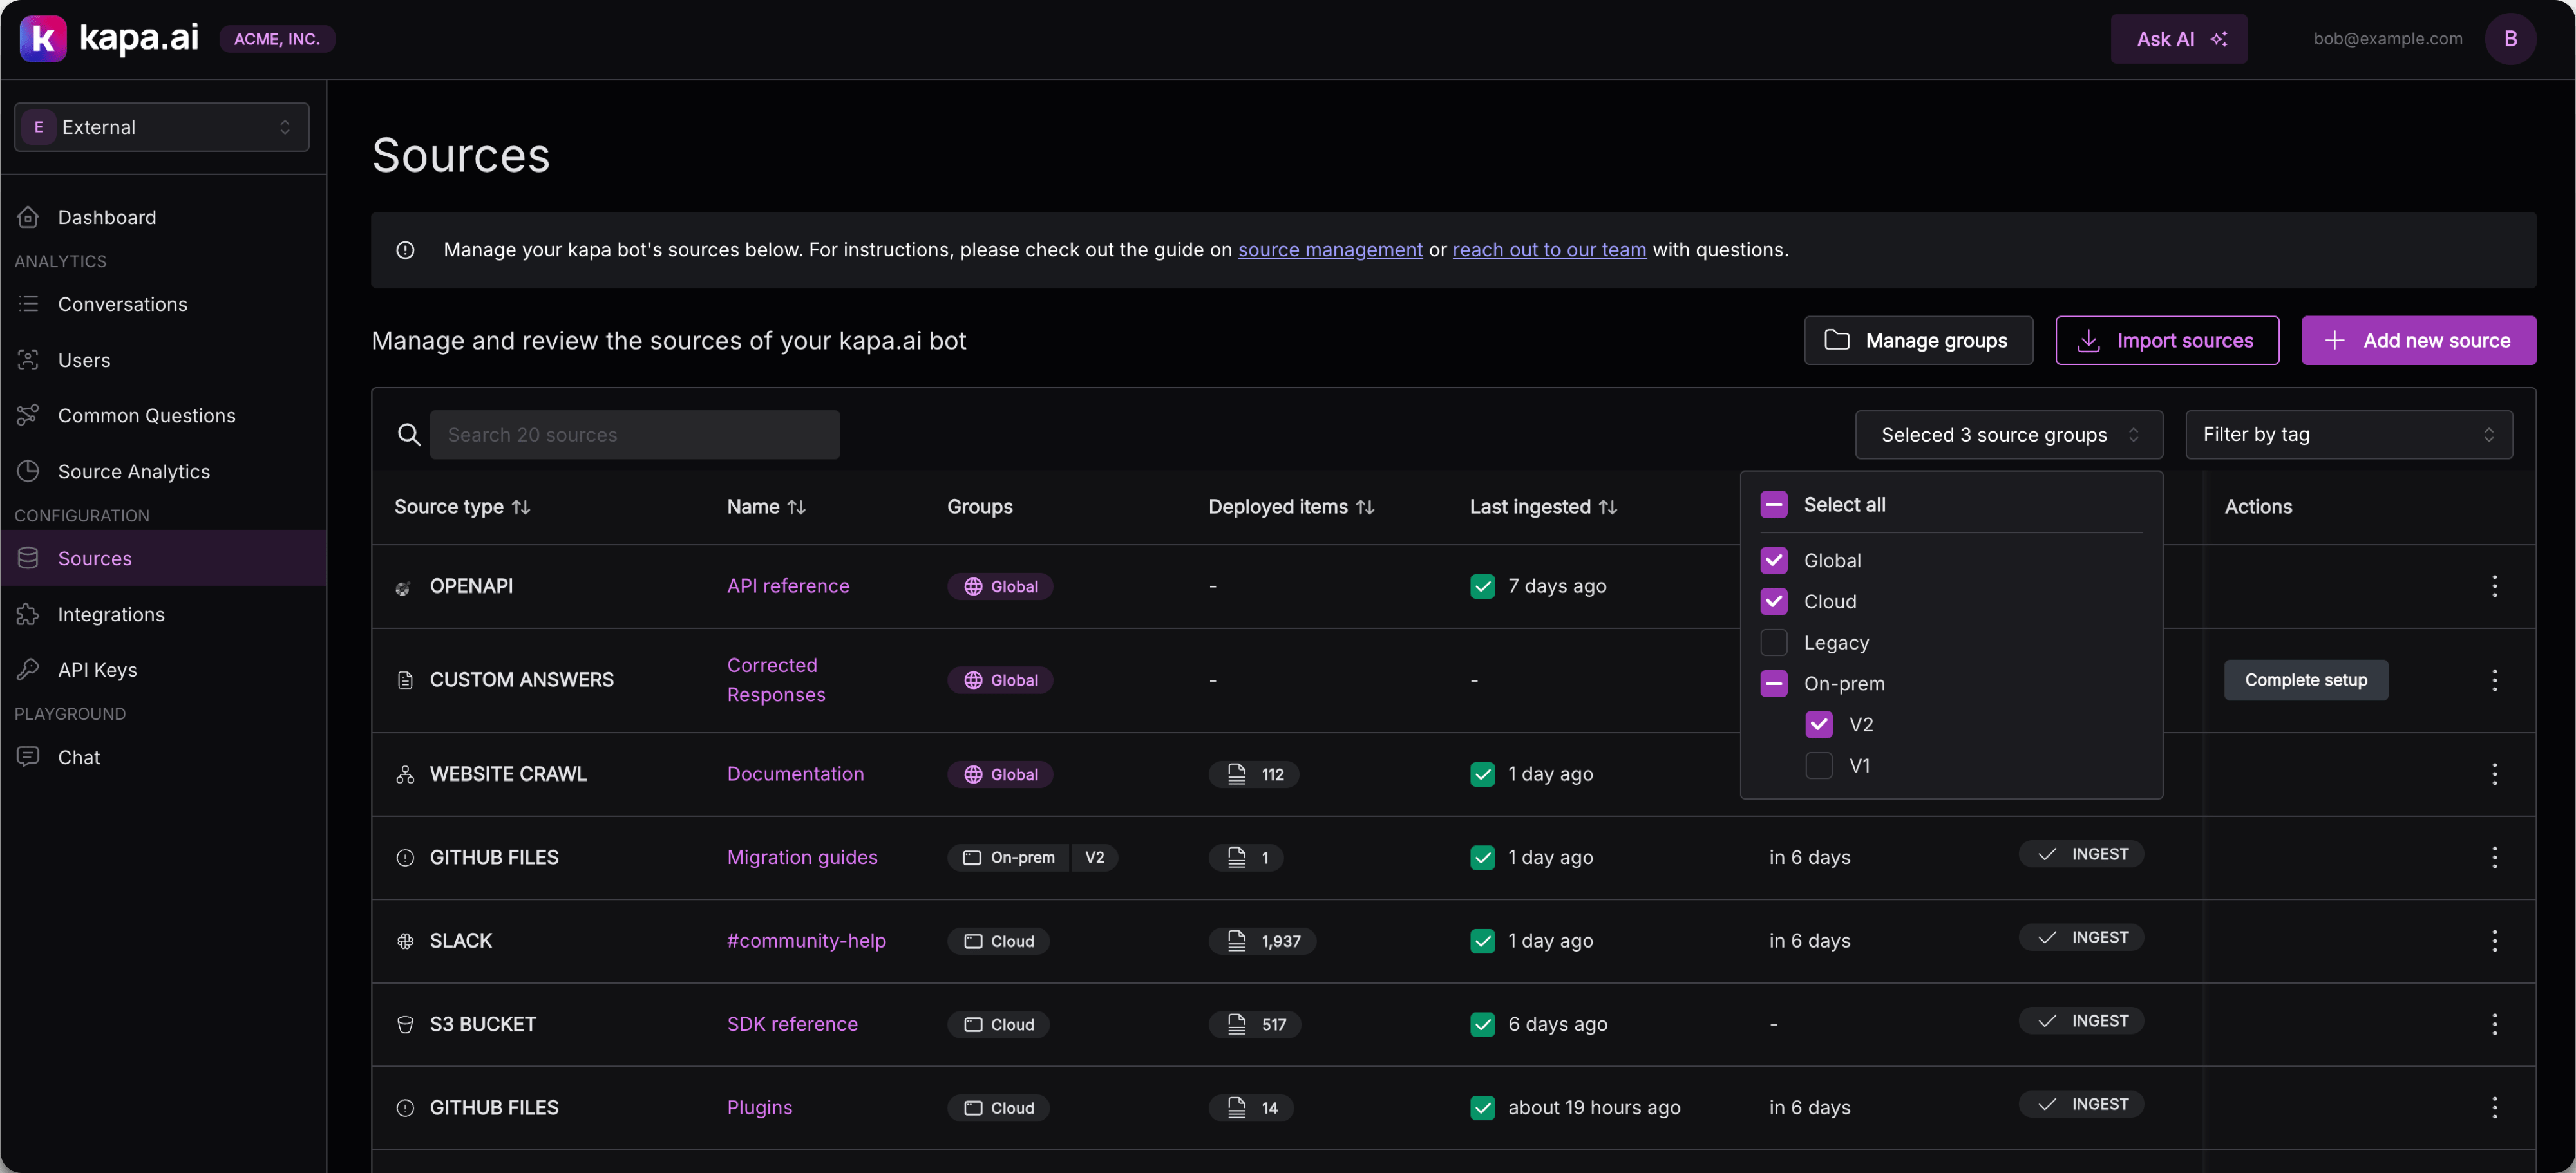Click the Chat bubble icon in sidebar

[x=28, y=757]
